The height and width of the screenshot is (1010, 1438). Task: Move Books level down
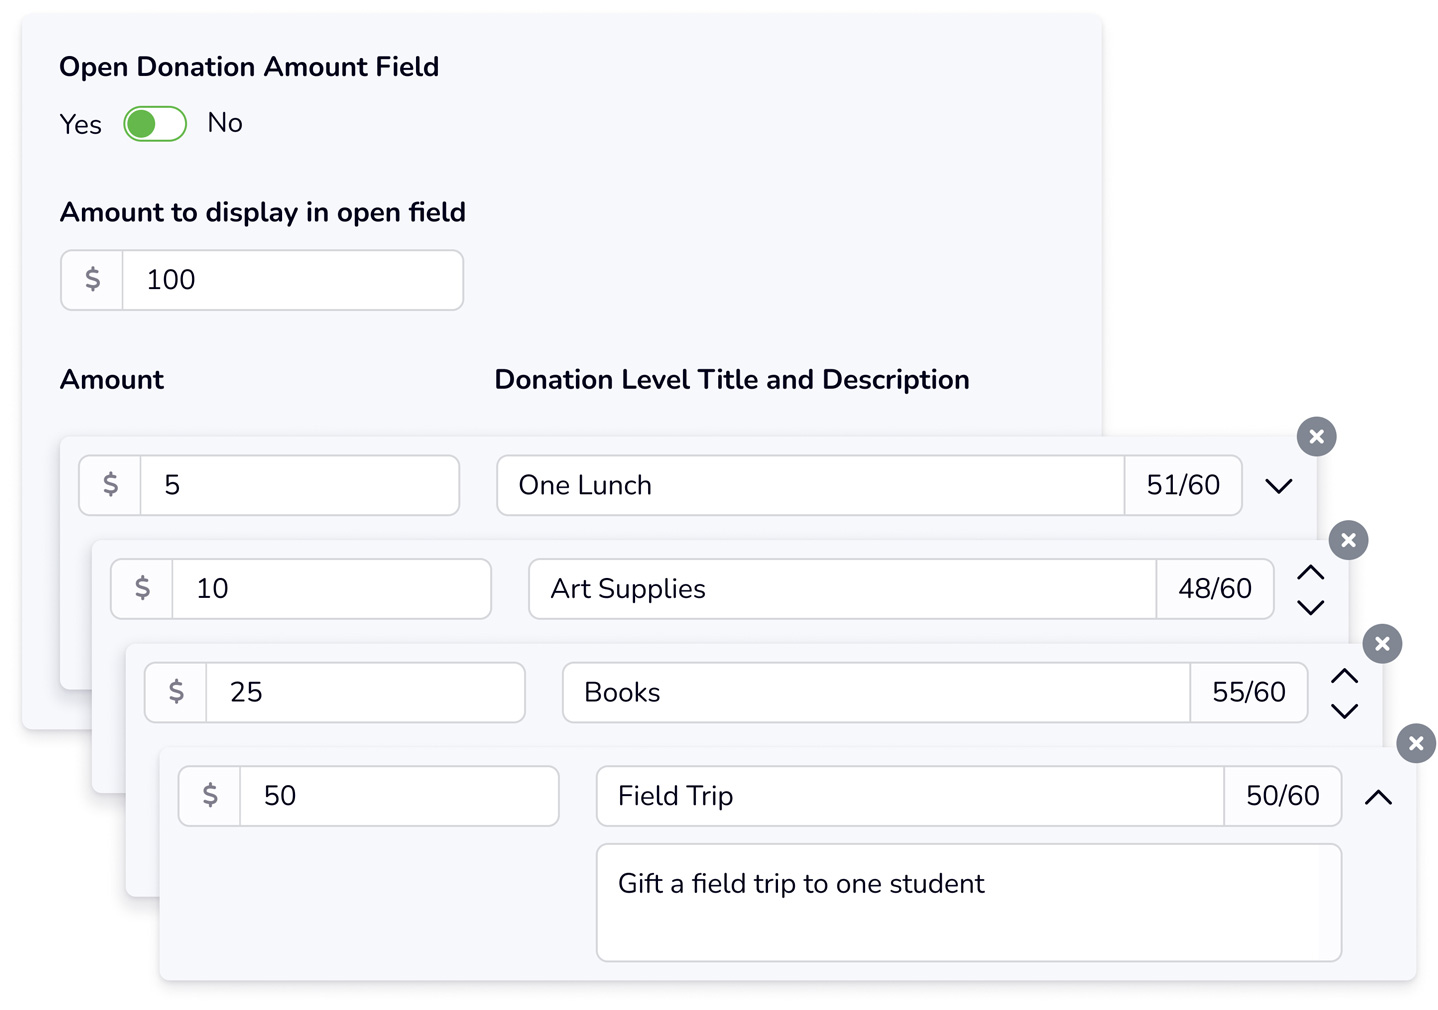pyautogui.click(x=1344, y=711)
